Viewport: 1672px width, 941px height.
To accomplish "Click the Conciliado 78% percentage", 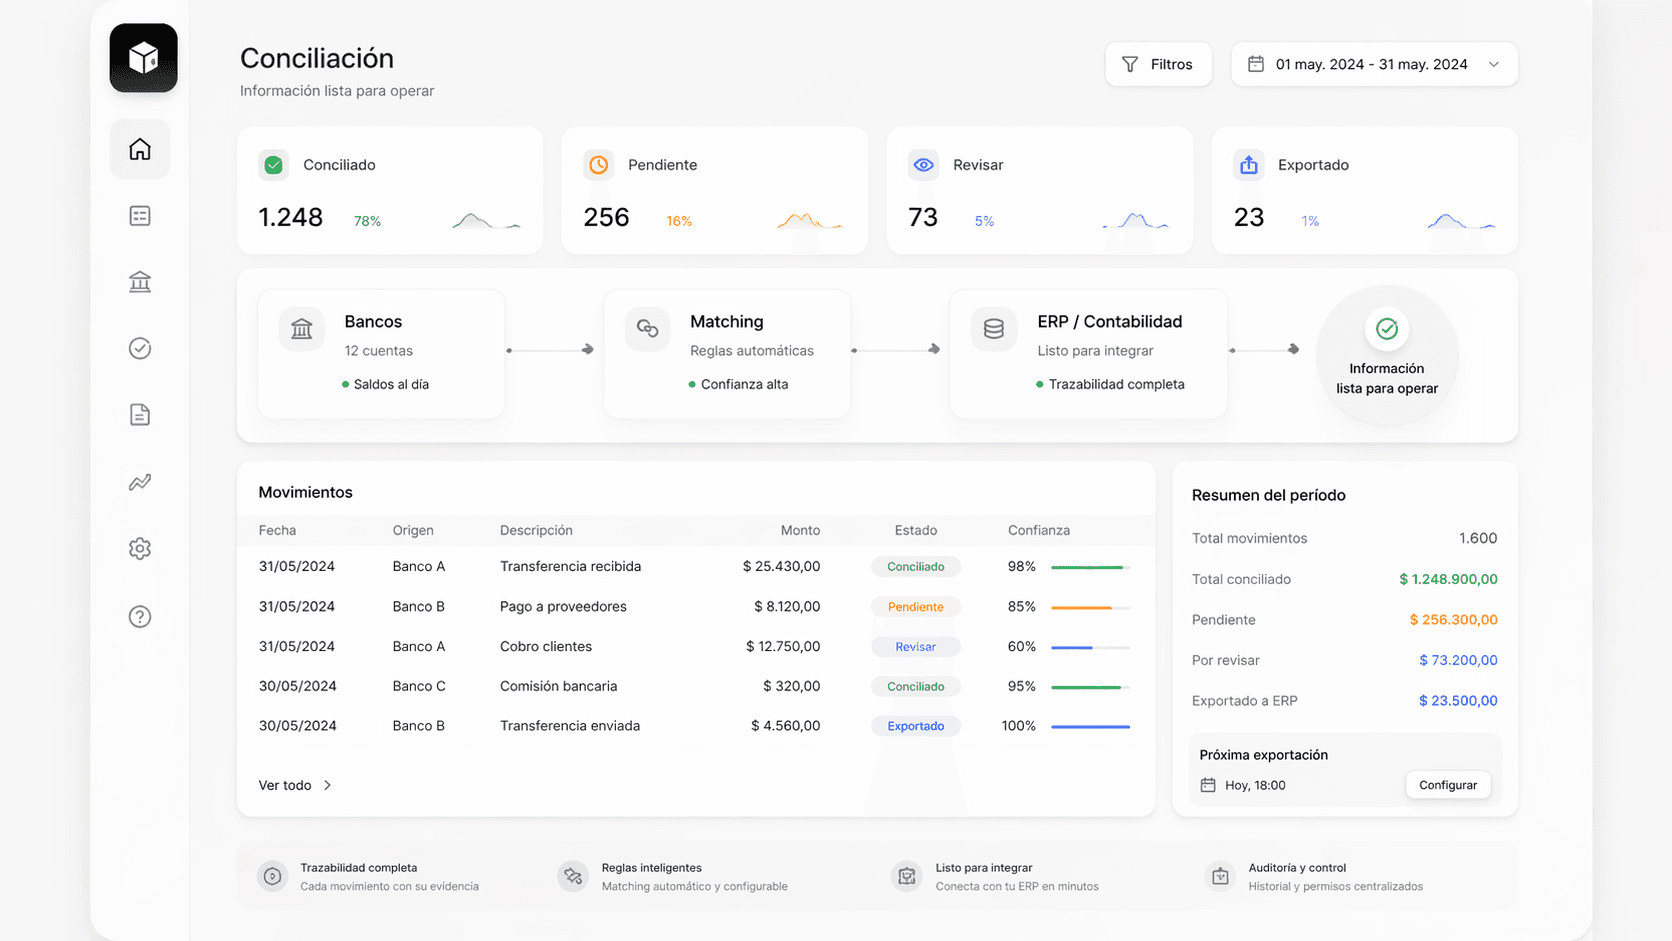I will tap(367, 221).
